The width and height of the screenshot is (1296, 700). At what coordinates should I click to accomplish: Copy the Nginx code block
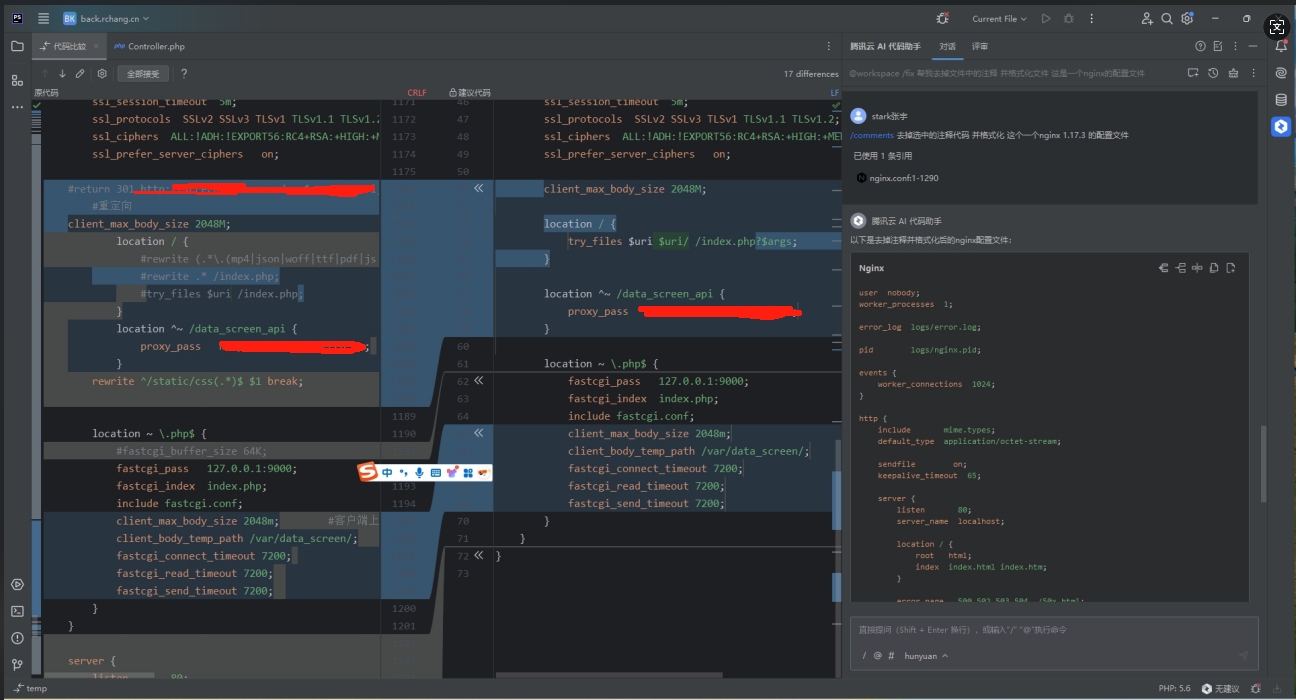pyautogui.click(x=1214, y=268)
